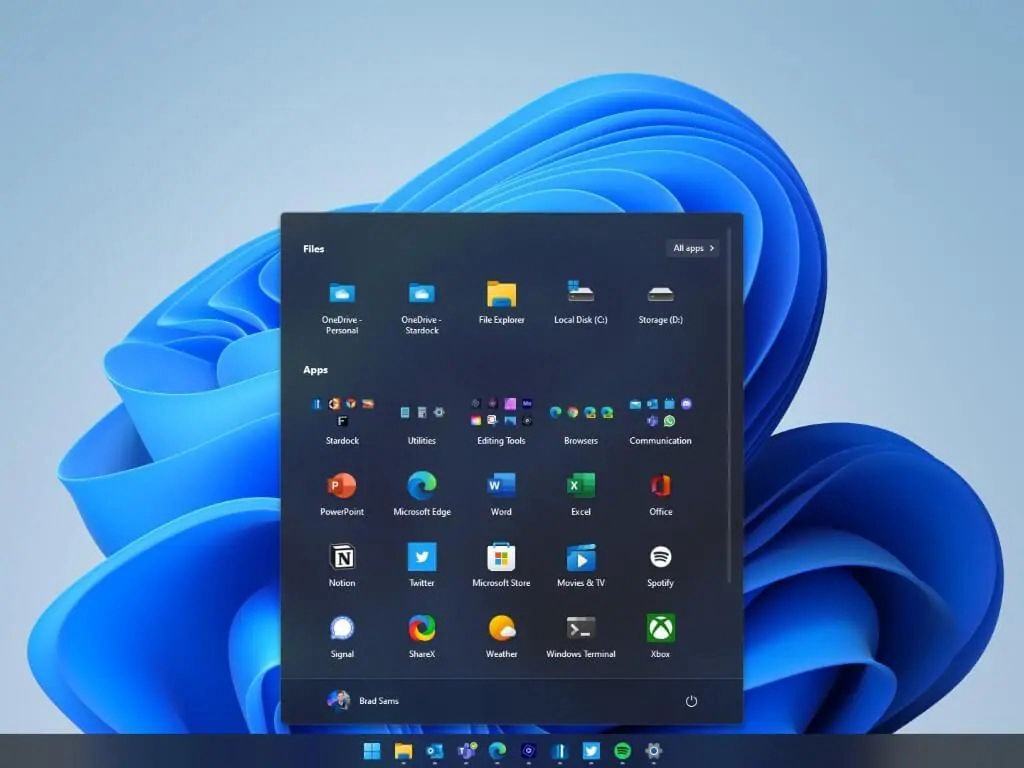Open Microsoft Store app

pos(501,558)
